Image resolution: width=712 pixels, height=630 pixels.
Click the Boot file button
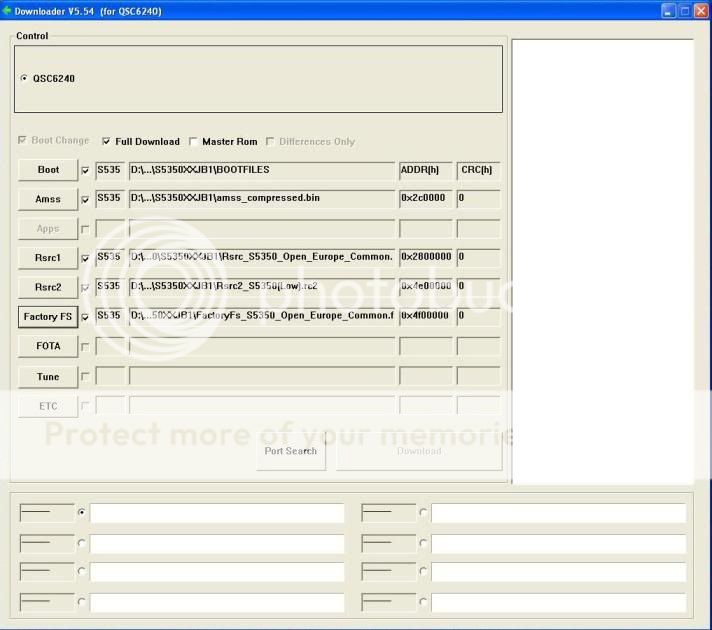coord(48,170)
